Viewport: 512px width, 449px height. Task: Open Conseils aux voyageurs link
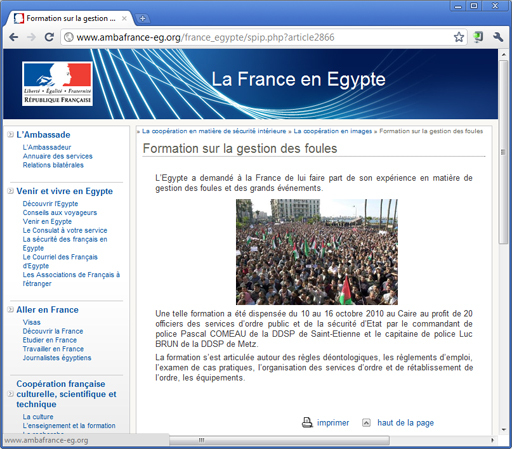60,213
